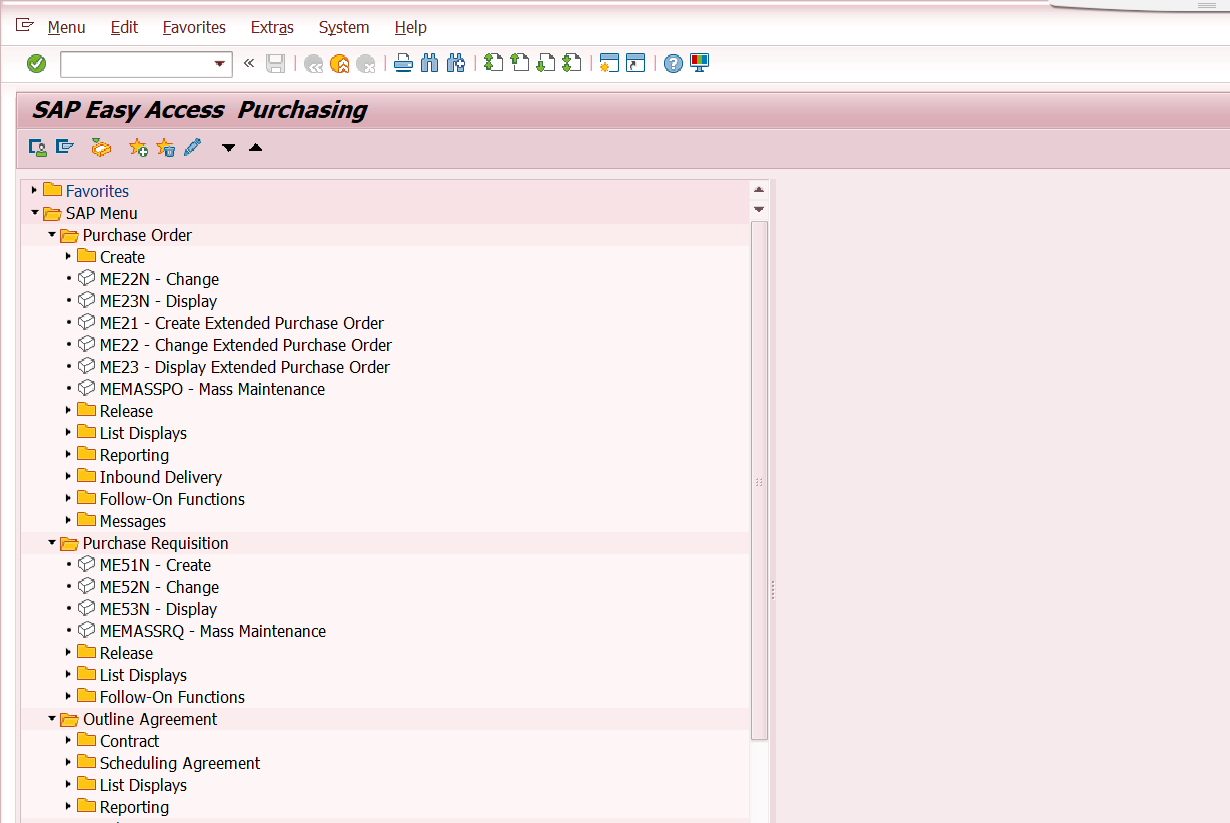
Task: Click in the transaction command input field
Action: pos(136,64)
